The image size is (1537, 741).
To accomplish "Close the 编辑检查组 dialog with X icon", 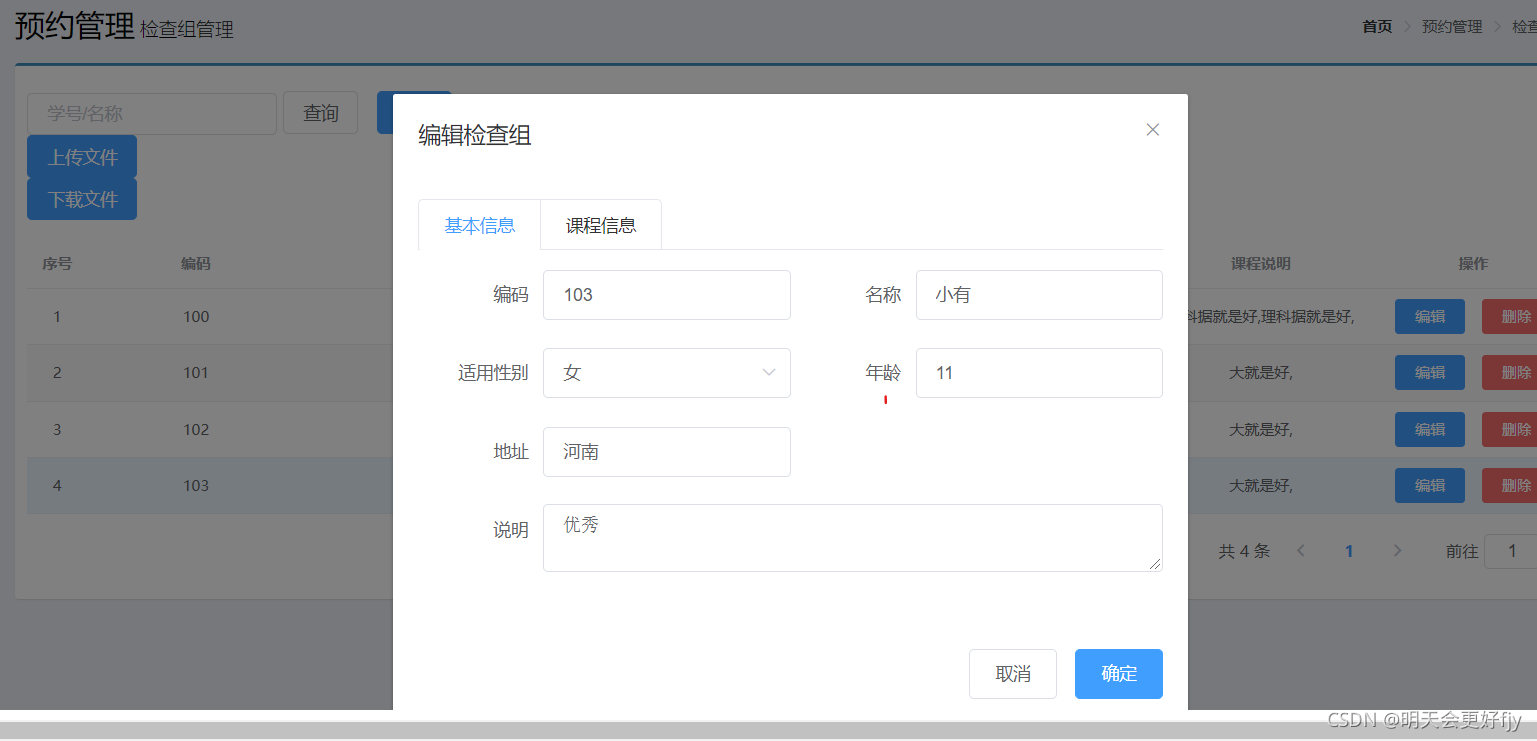I will click(1153, 130).
